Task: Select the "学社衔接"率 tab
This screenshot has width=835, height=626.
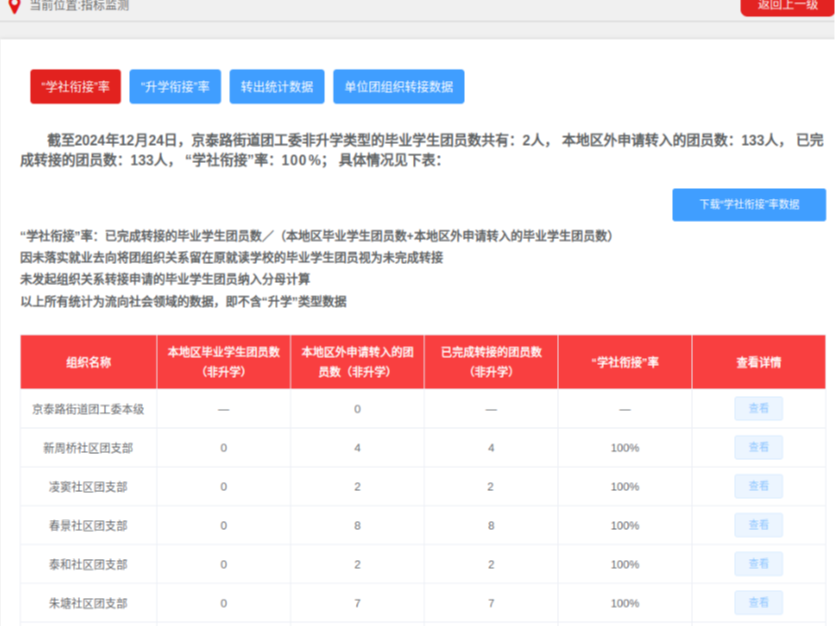Action: pos(76,86)
